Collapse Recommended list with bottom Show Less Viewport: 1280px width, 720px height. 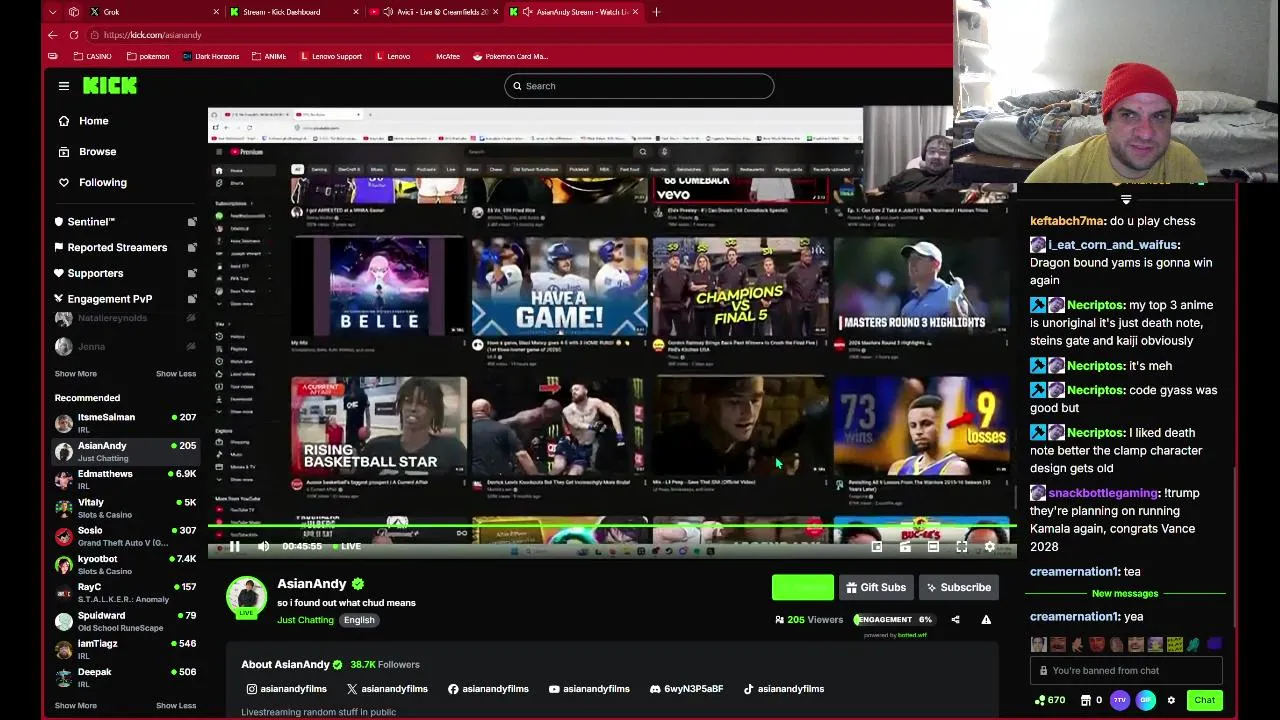click(176, 706)
